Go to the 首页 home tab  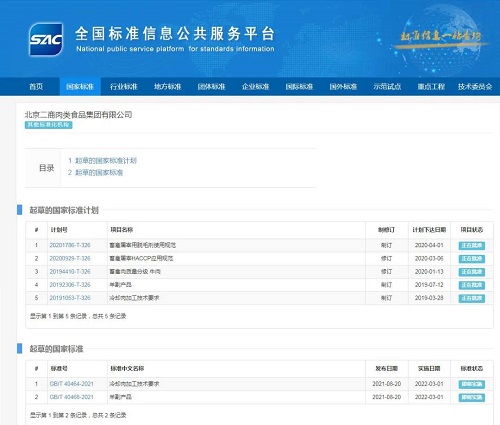[36, 87]
